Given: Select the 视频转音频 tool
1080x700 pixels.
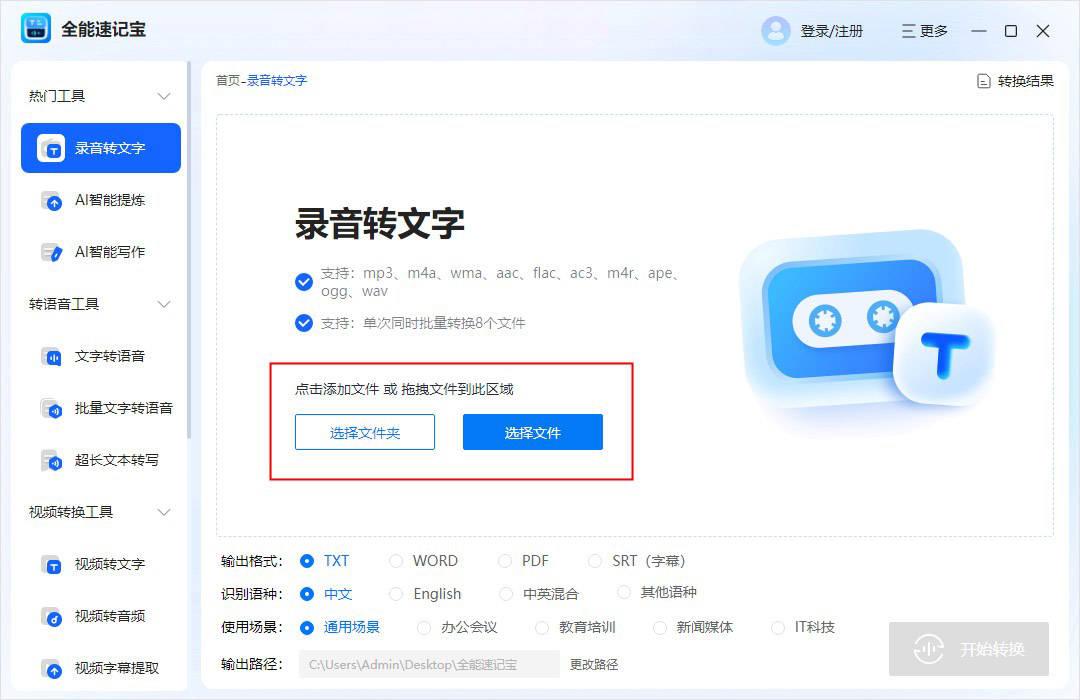Looking at the screenshot, I should pyautogui.click(x=101, y=616).
